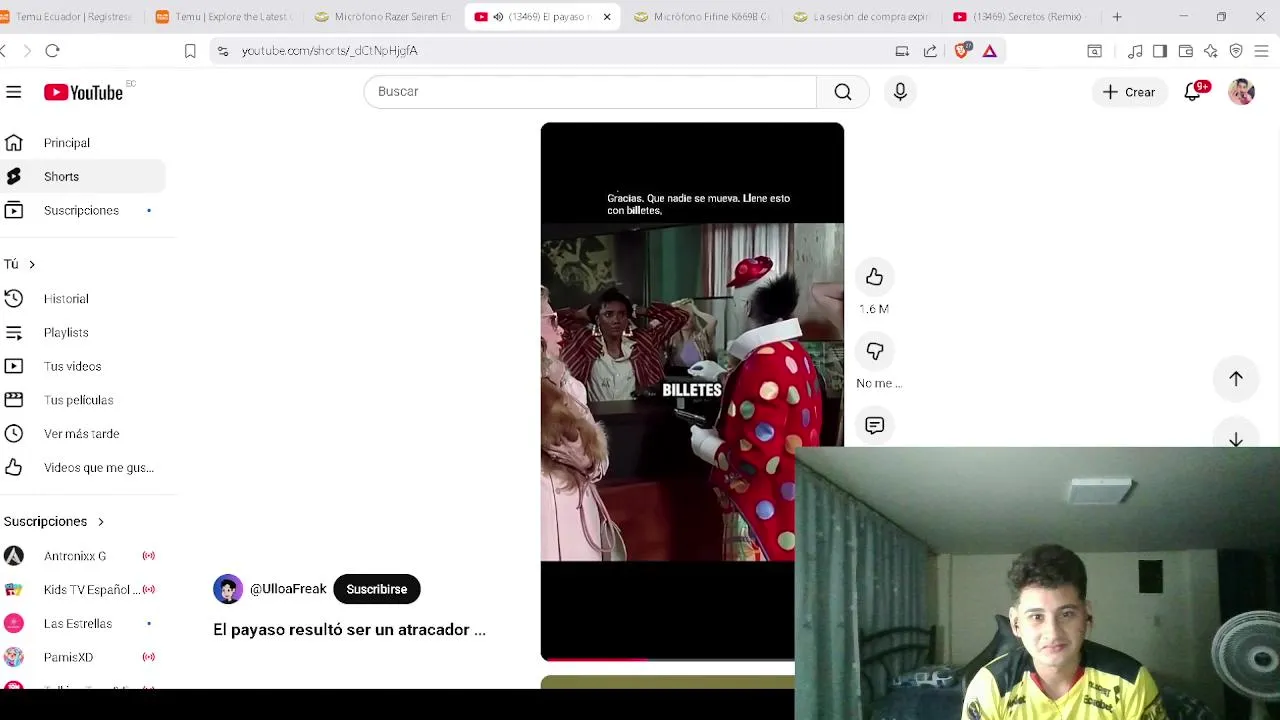Viewport: 1280px width, 720px height.
Task: Open Kids TV Español subscription channel
Action: (83, 590)
